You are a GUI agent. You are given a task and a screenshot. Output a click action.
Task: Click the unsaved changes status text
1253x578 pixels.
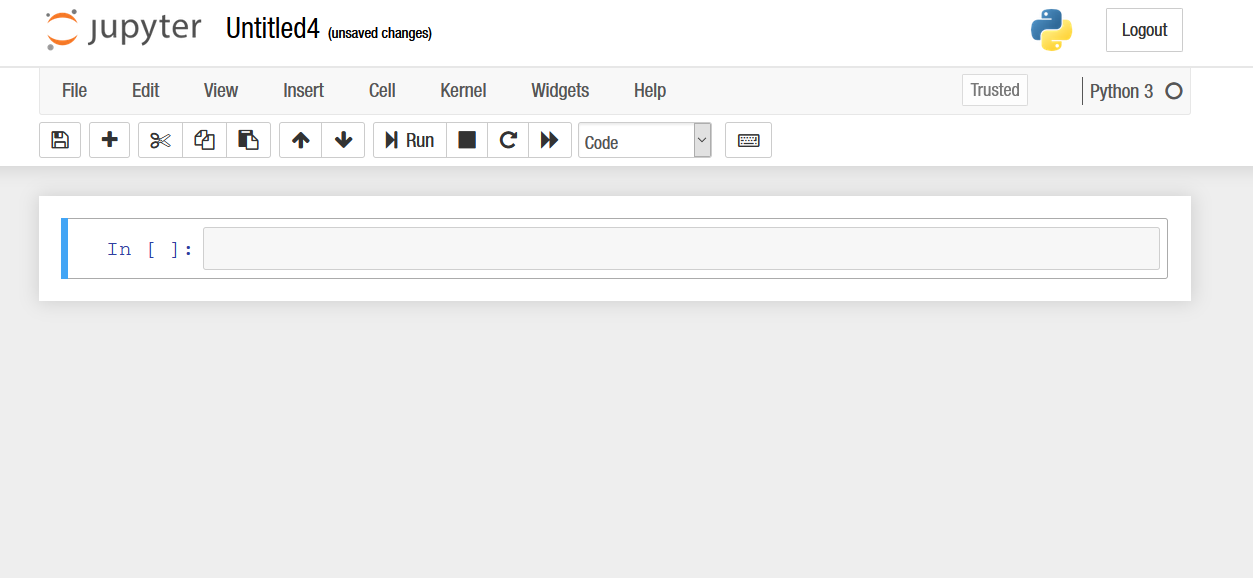(x=380, y=33)
